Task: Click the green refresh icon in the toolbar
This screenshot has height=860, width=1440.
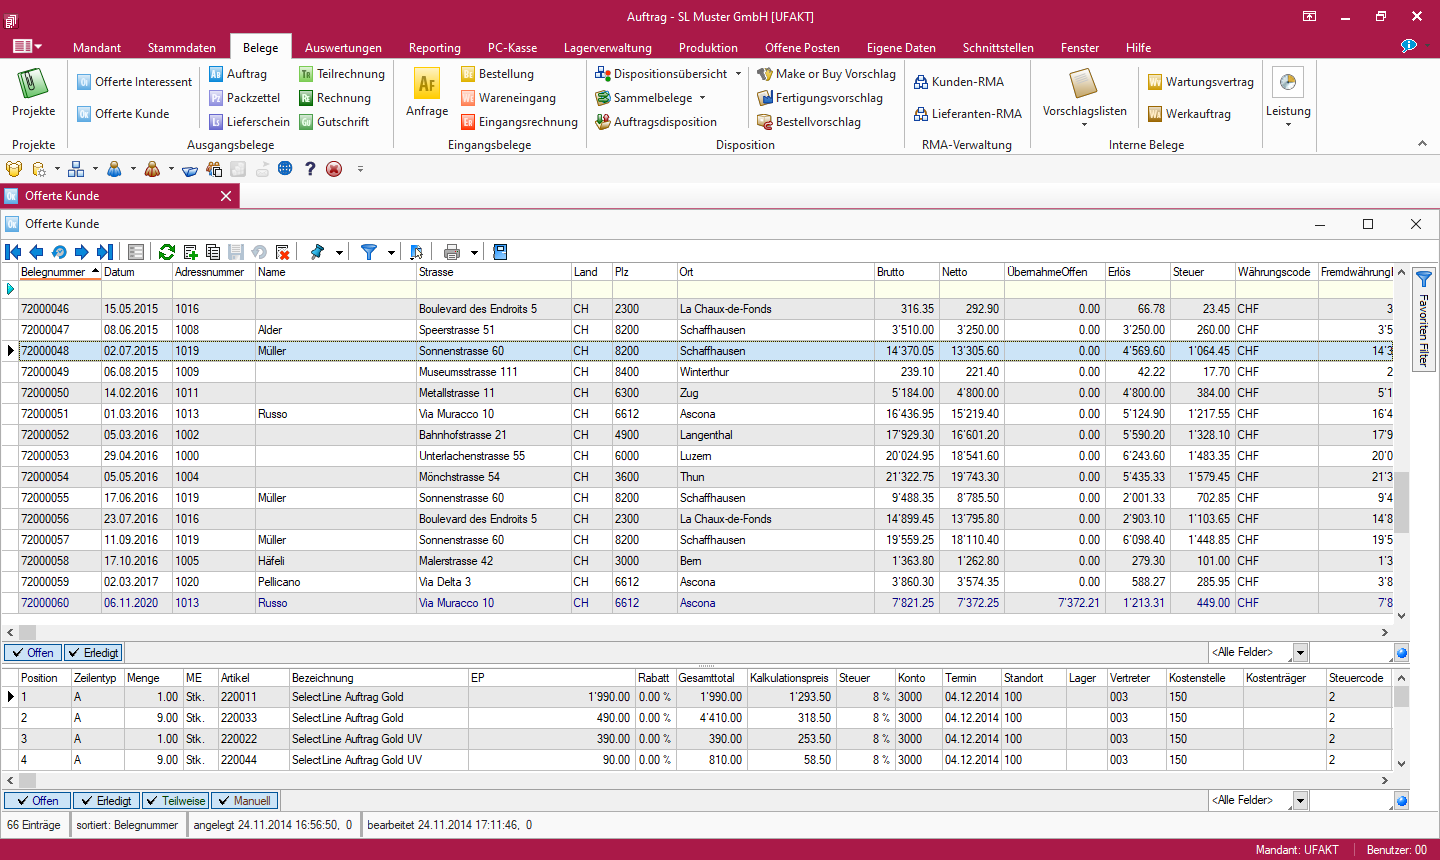Action: [x=167, y=252]
